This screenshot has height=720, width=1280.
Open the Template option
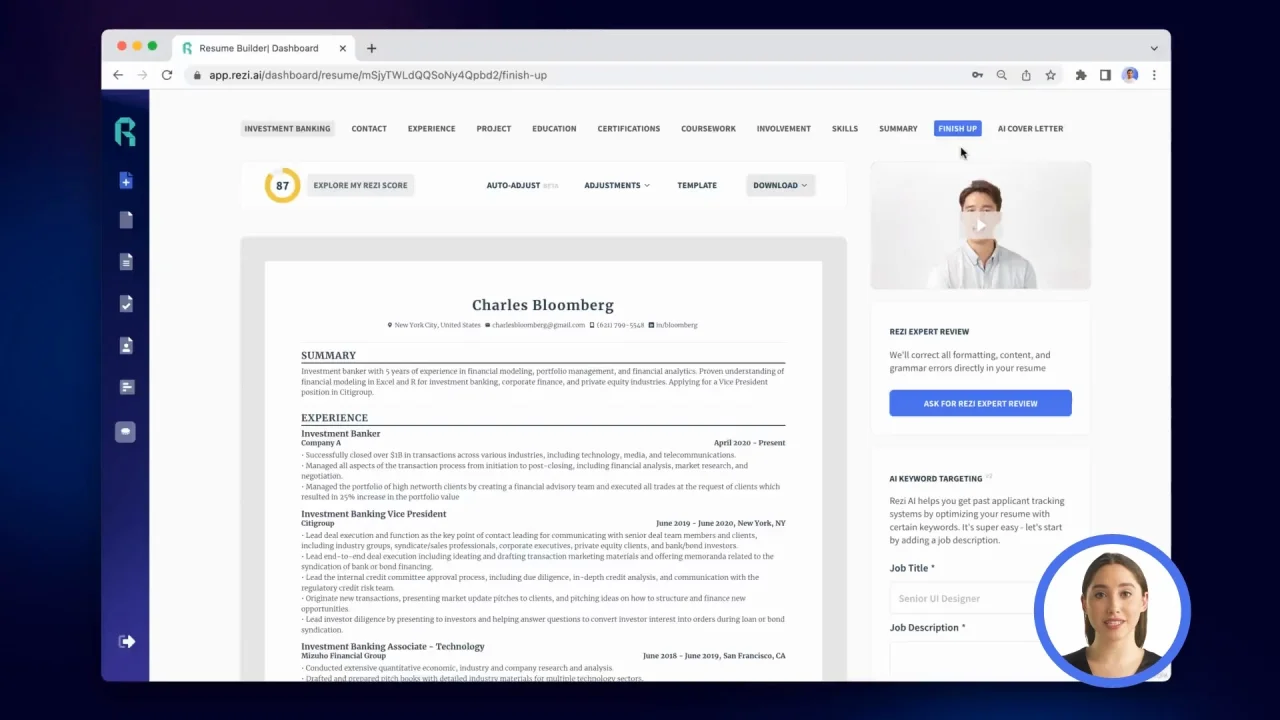point(697,185)
